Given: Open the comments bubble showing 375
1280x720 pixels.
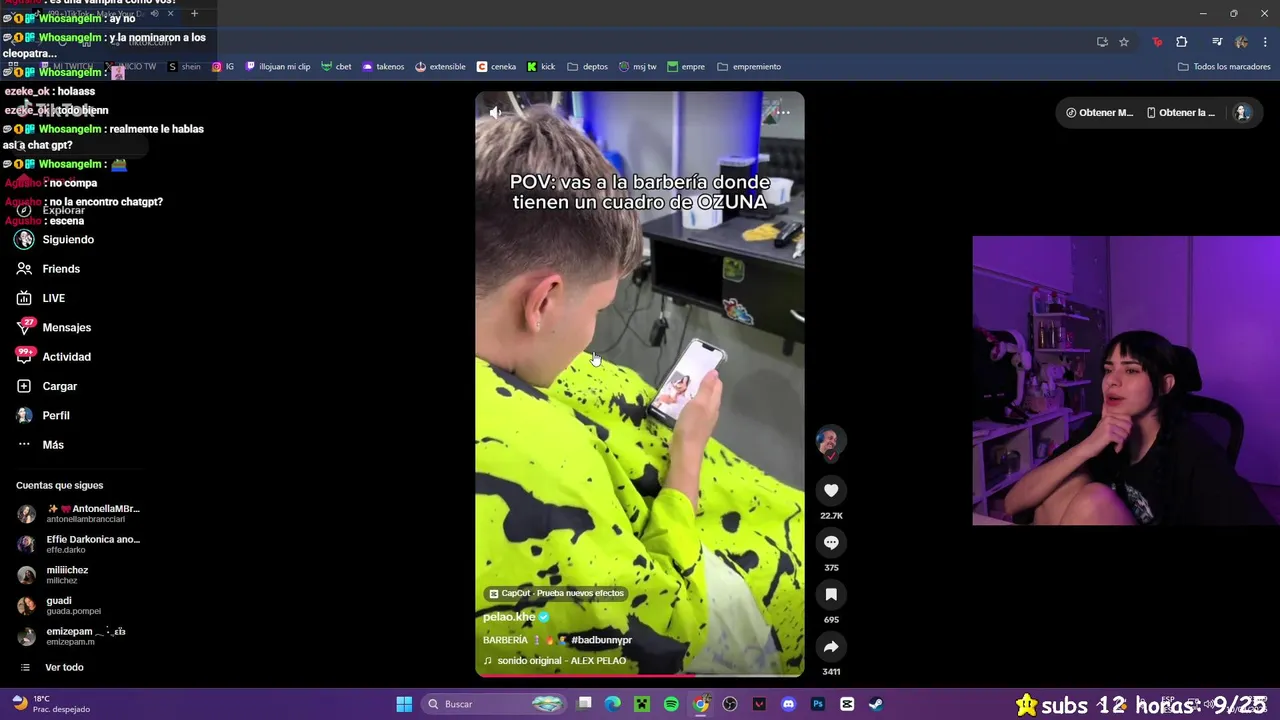Looking at the screenshot, I should pos(831,542).
